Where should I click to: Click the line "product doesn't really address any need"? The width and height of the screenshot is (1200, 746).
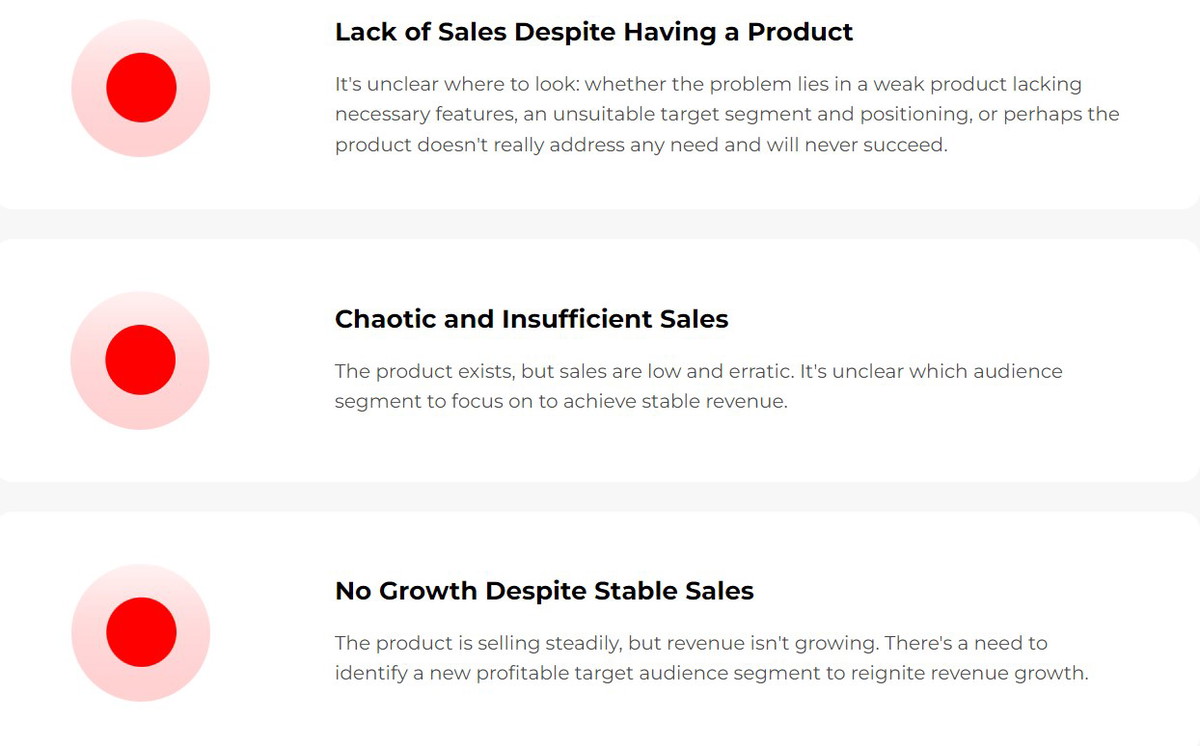tap(640, 145)
